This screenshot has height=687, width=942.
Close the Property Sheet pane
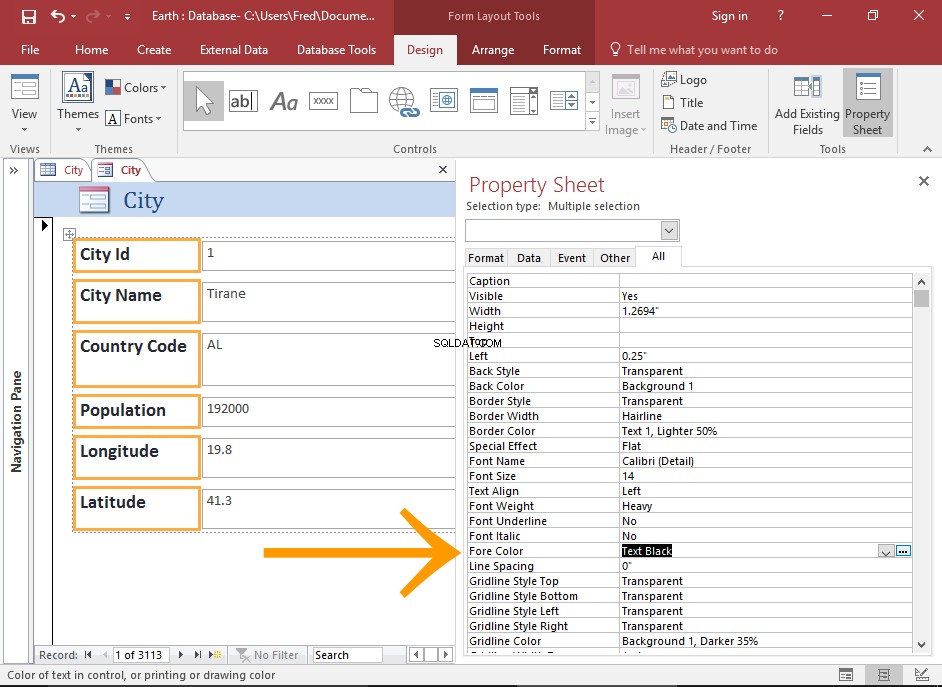[924, 181]
